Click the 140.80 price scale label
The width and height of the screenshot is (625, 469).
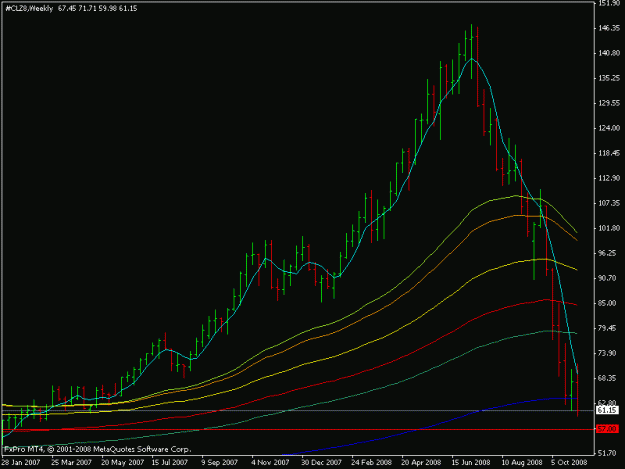(x=609, y=53)
